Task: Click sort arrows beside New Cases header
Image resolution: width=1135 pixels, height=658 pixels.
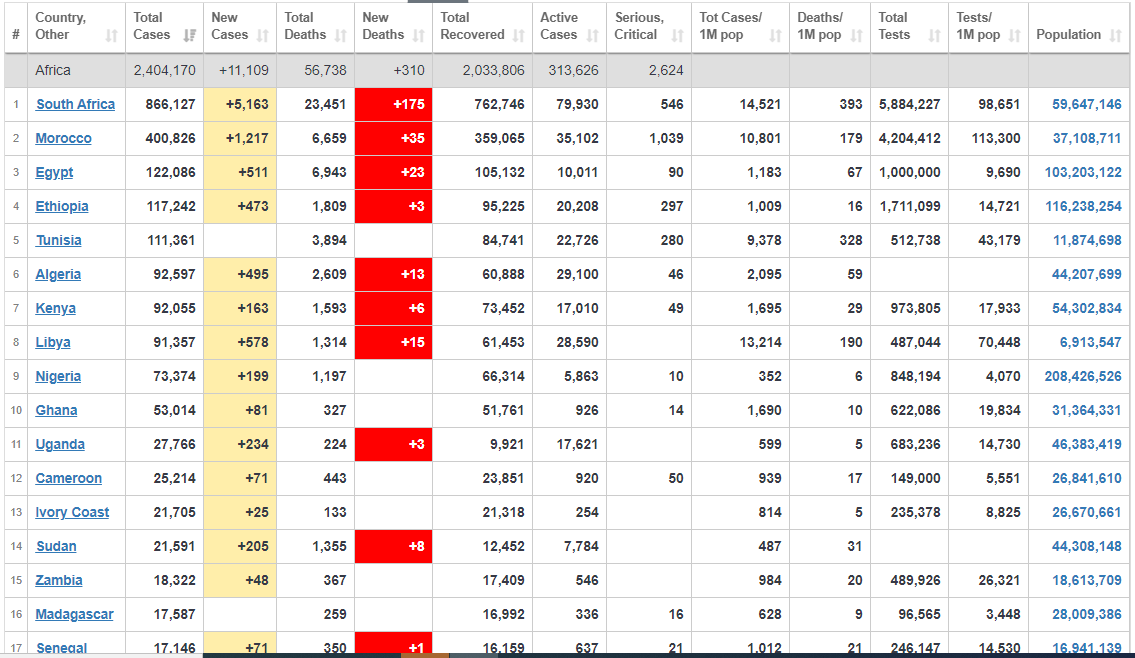Action: 262,35
